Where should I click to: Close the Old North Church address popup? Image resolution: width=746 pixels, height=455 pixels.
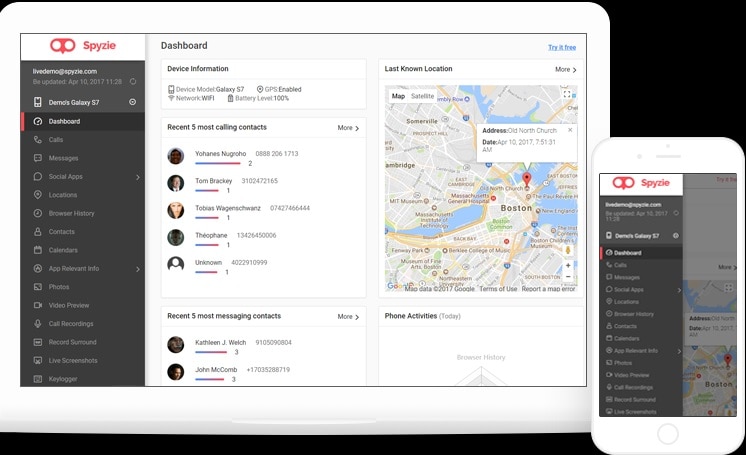coord(570,130)
